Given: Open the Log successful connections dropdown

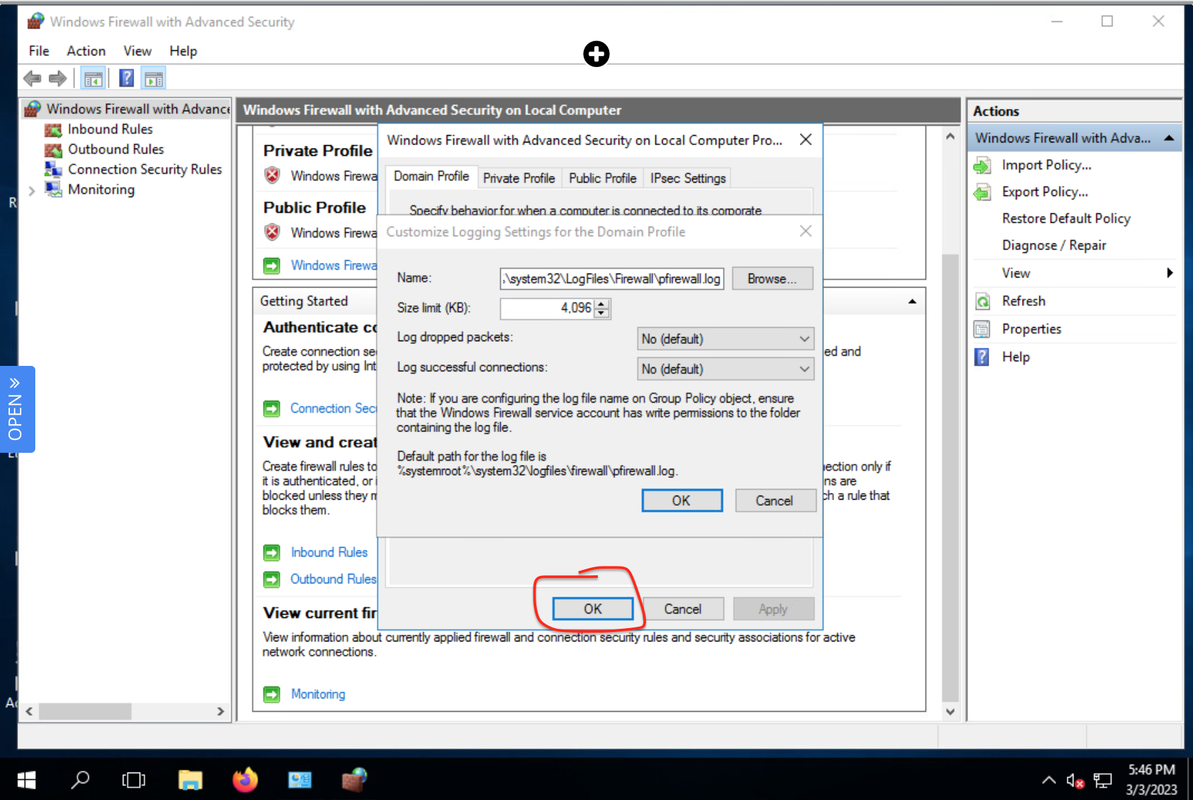Looking at the screenshot, I should [725, 369].
